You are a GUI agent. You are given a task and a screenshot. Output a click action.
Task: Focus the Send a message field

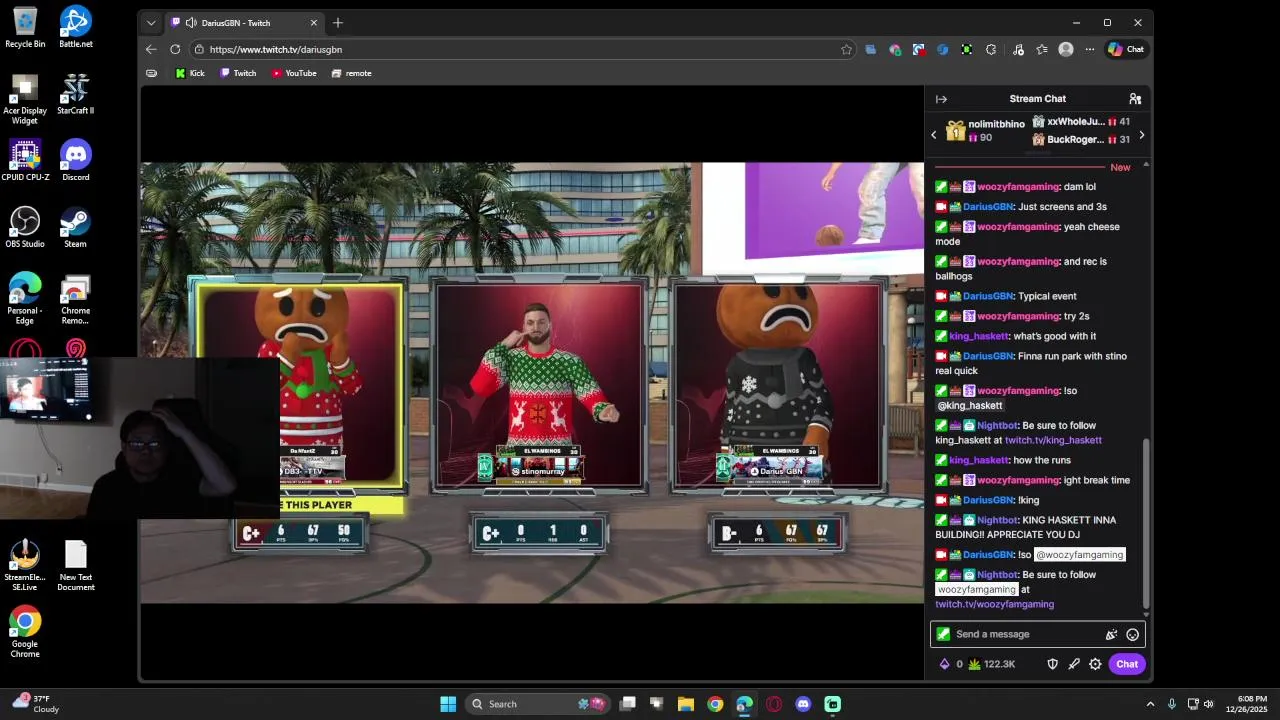(1037, 634)
